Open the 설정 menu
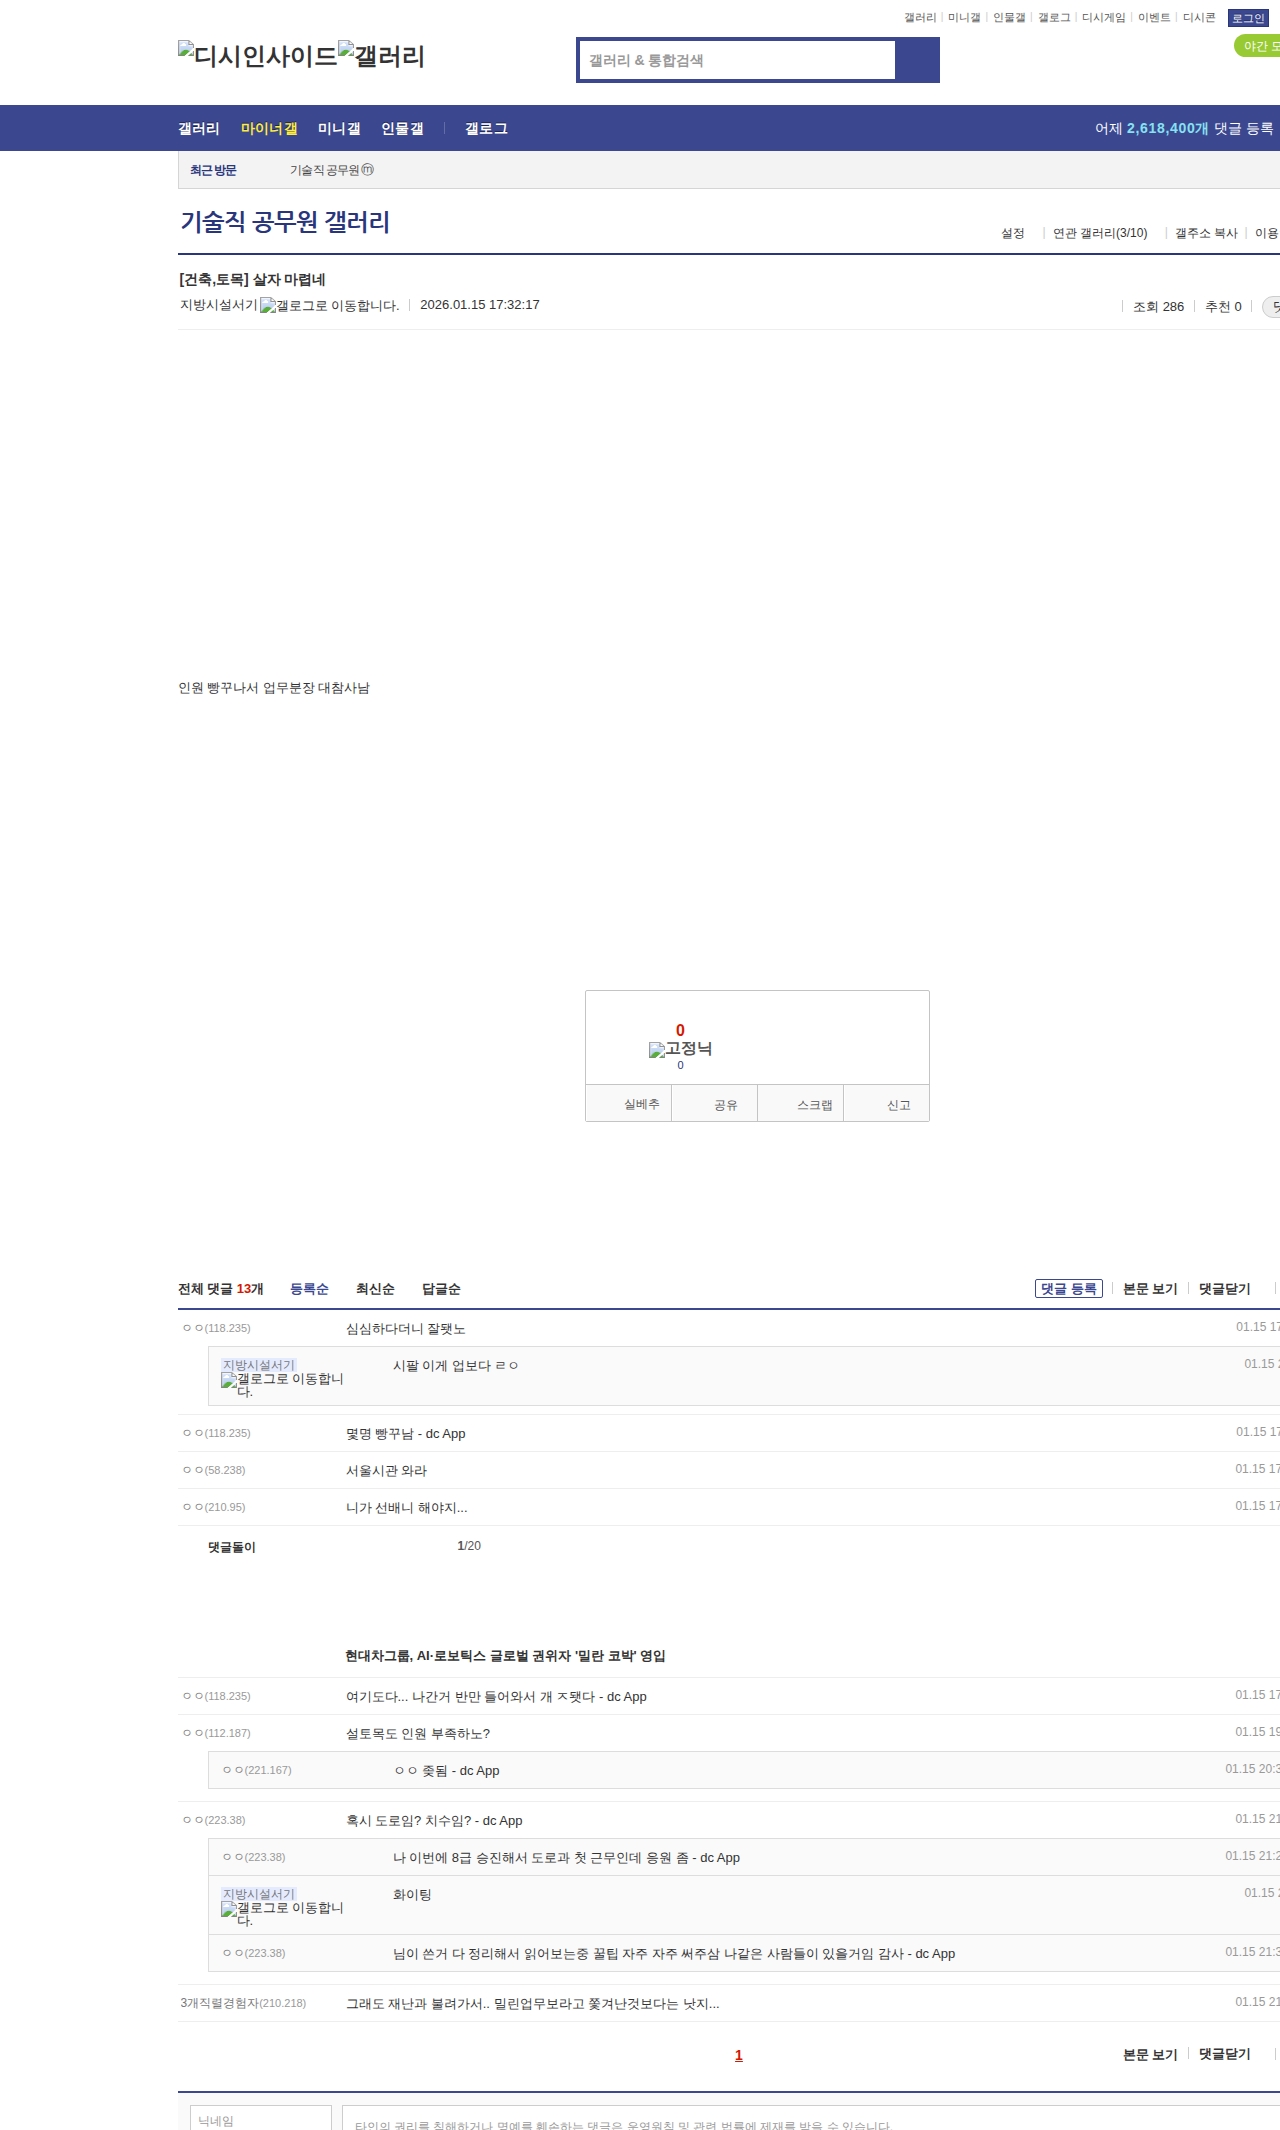 pos(1013,233)
